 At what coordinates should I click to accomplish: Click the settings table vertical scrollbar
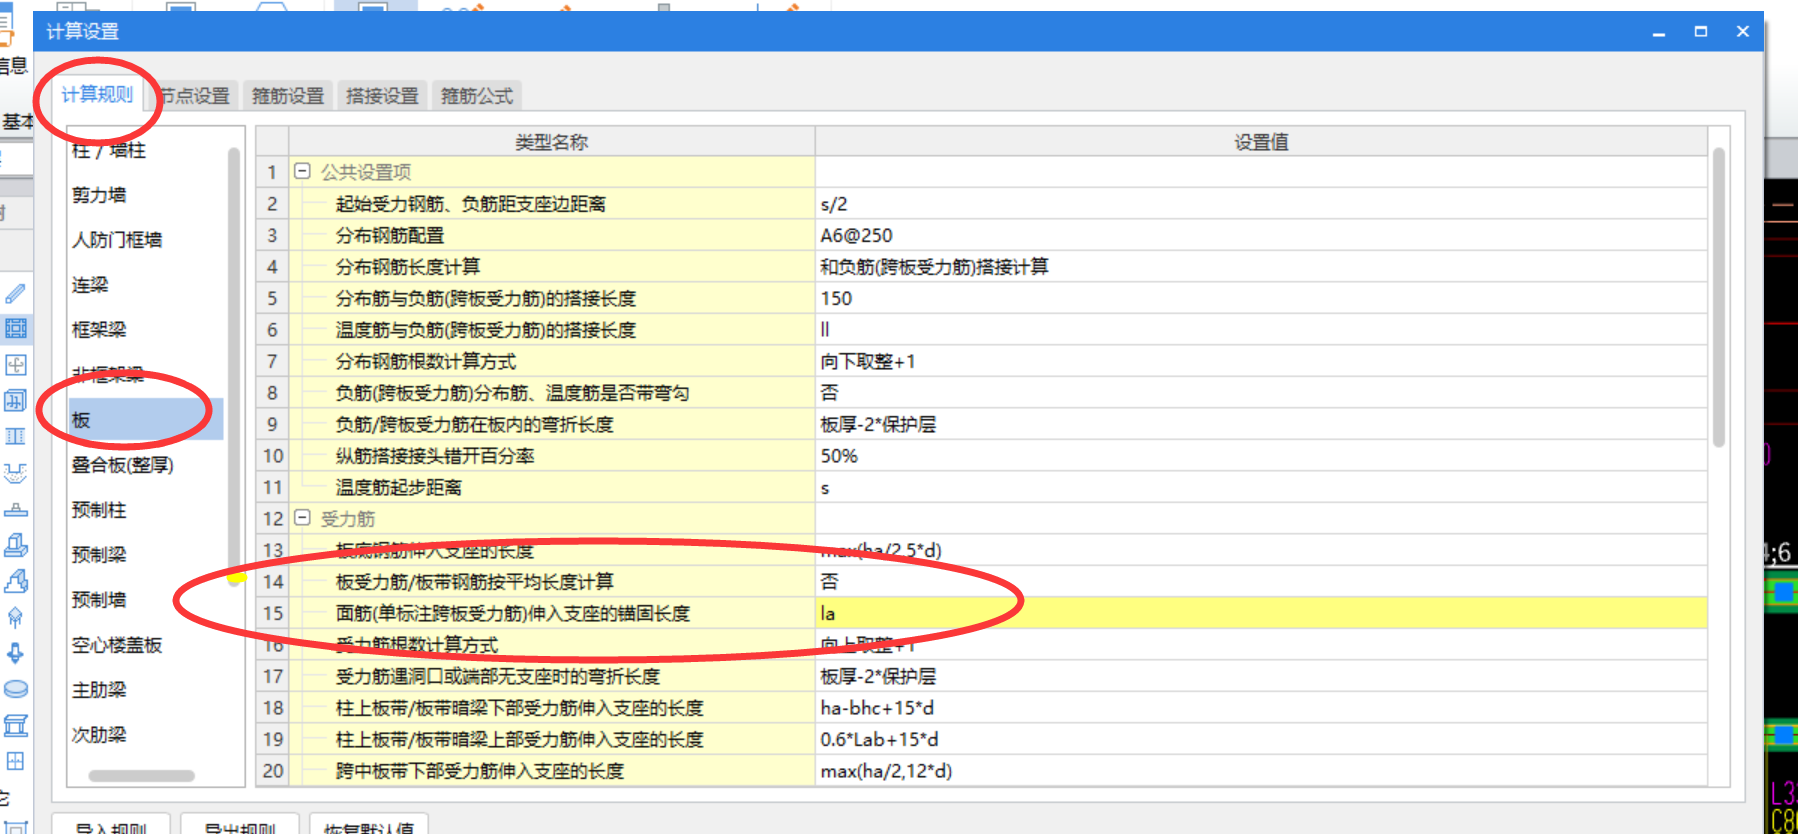(x=1719, y=297)
